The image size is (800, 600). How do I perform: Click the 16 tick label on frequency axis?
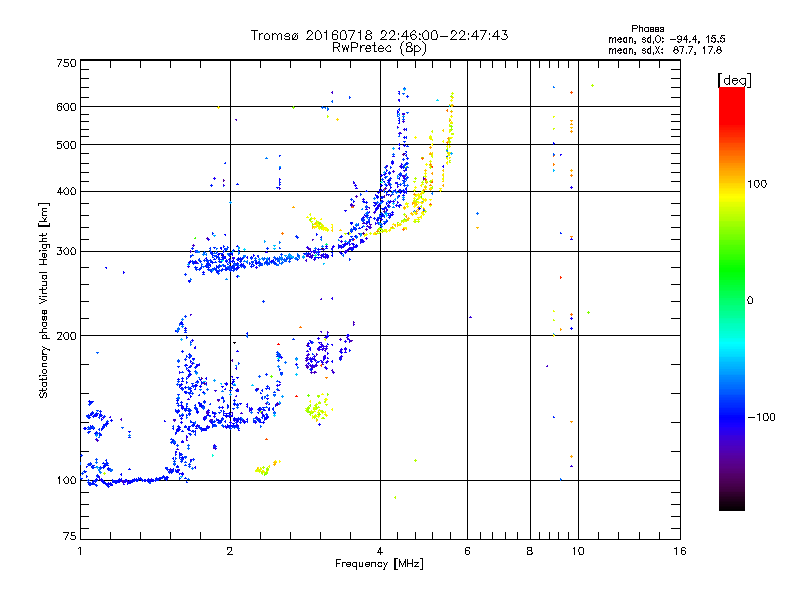pyautogui.click(x=680, y=551)
